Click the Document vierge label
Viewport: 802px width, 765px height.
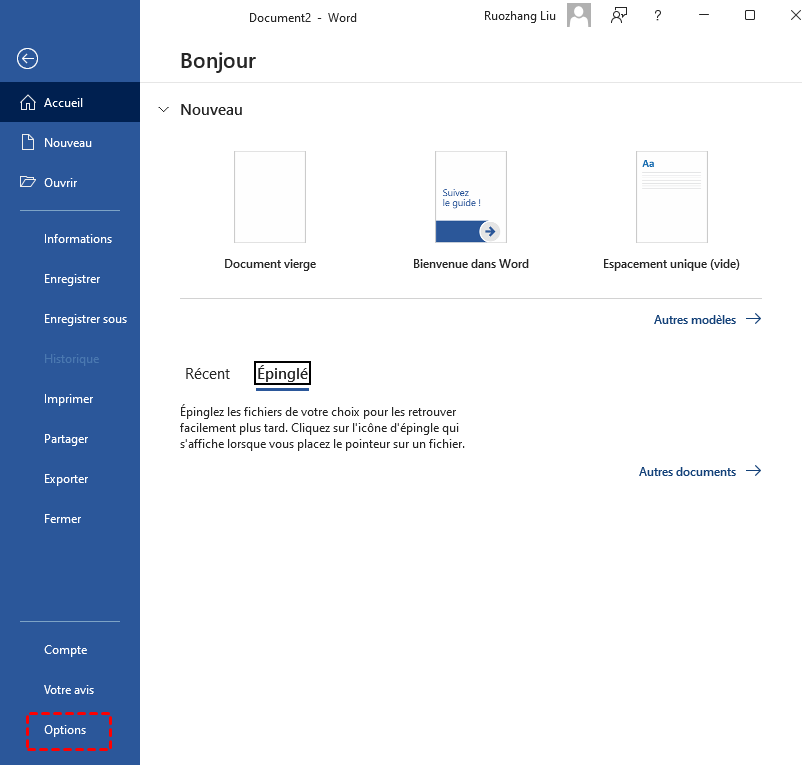point(270,264)
